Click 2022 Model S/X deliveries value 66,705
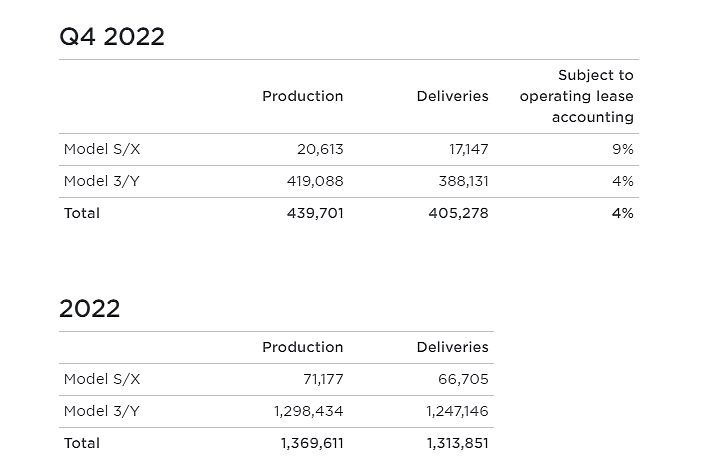 click(x=463, y=379)
